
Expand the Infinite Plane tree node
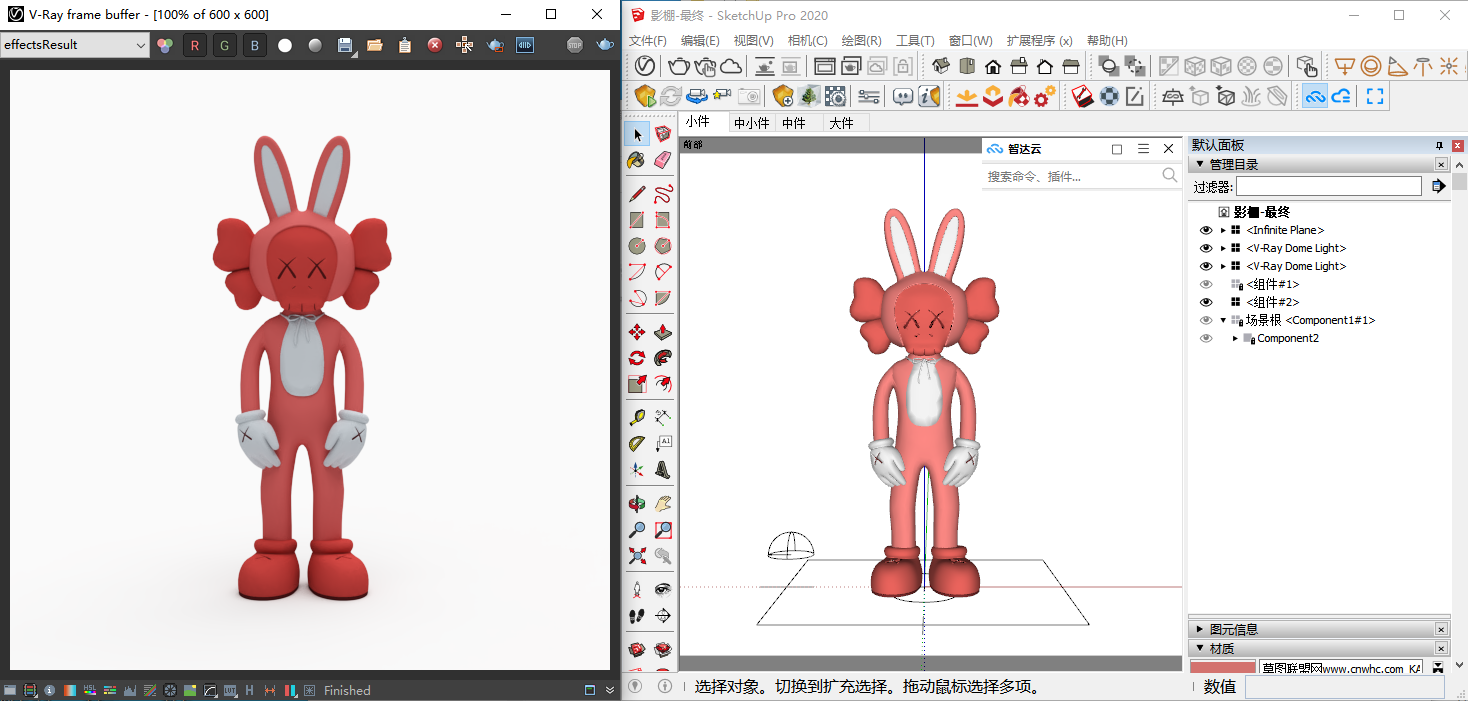click(1223, 230)
